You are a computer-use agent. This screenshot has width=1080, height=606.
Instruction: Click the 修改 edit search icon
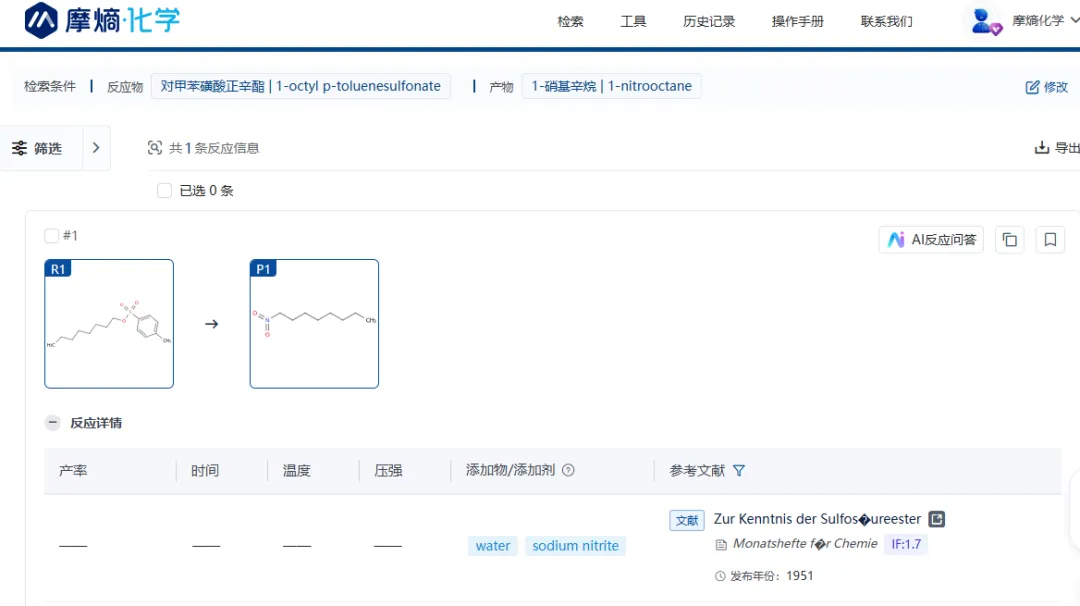click(x=1033, y=87)
